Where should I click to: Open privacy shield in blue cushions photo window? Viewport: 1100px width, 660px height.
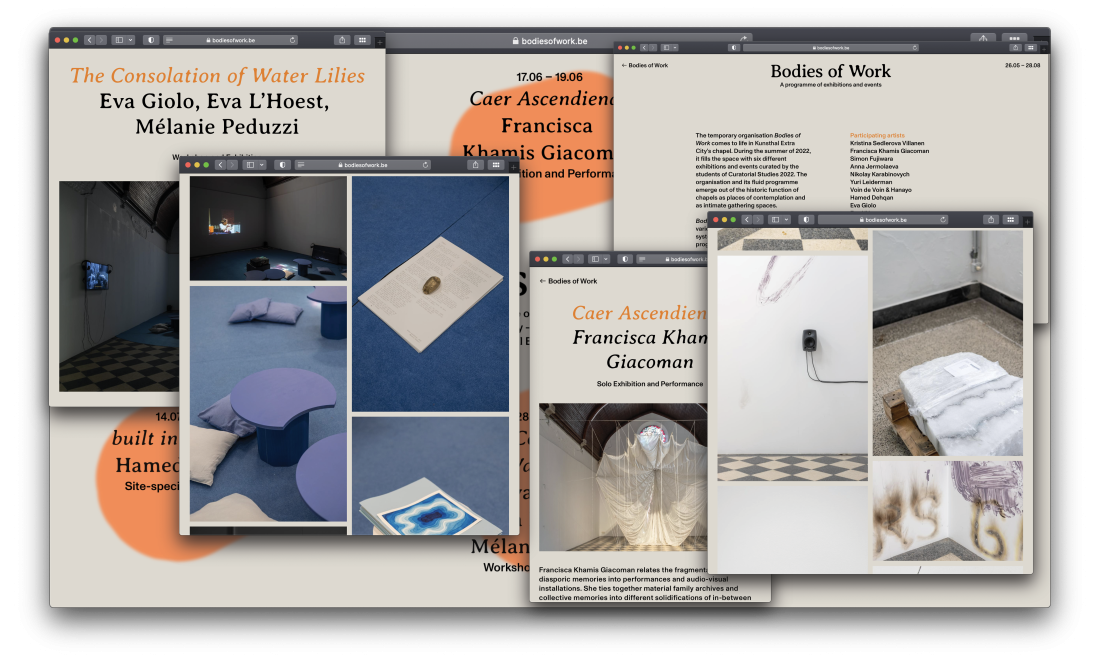[282, 165]
